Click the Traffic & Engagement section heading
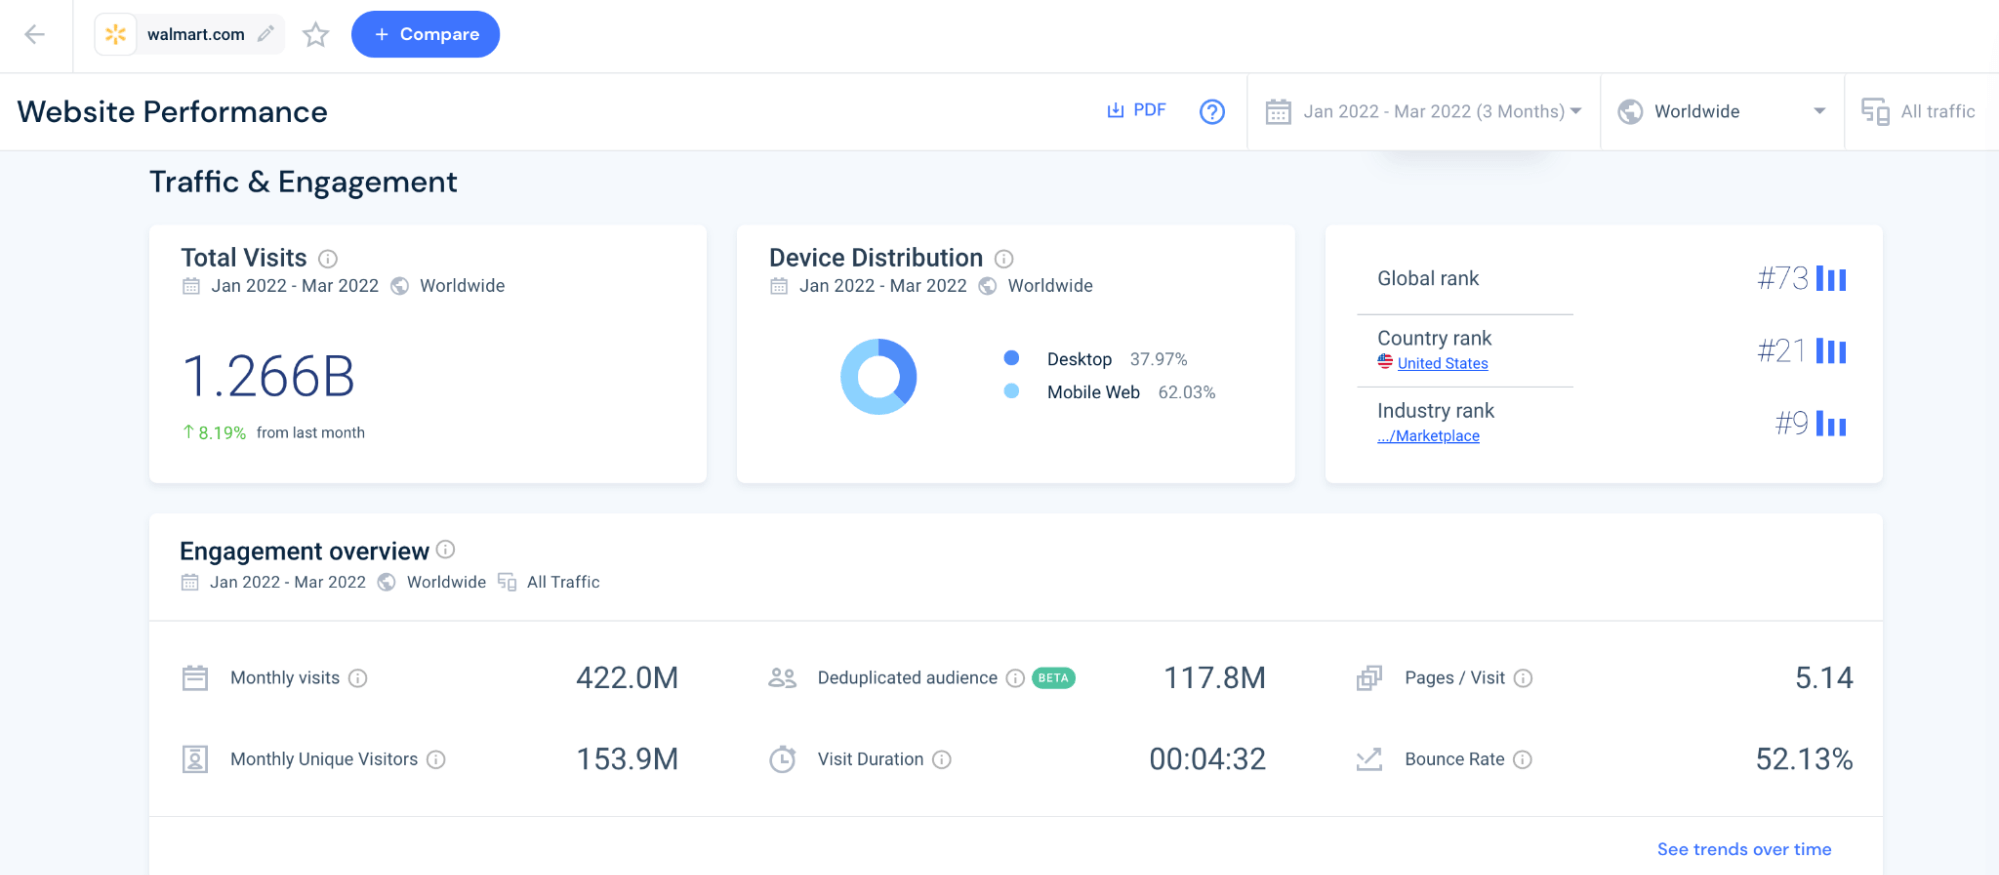This screenshot has height=875, width=1999. click(x=303, y=182)
